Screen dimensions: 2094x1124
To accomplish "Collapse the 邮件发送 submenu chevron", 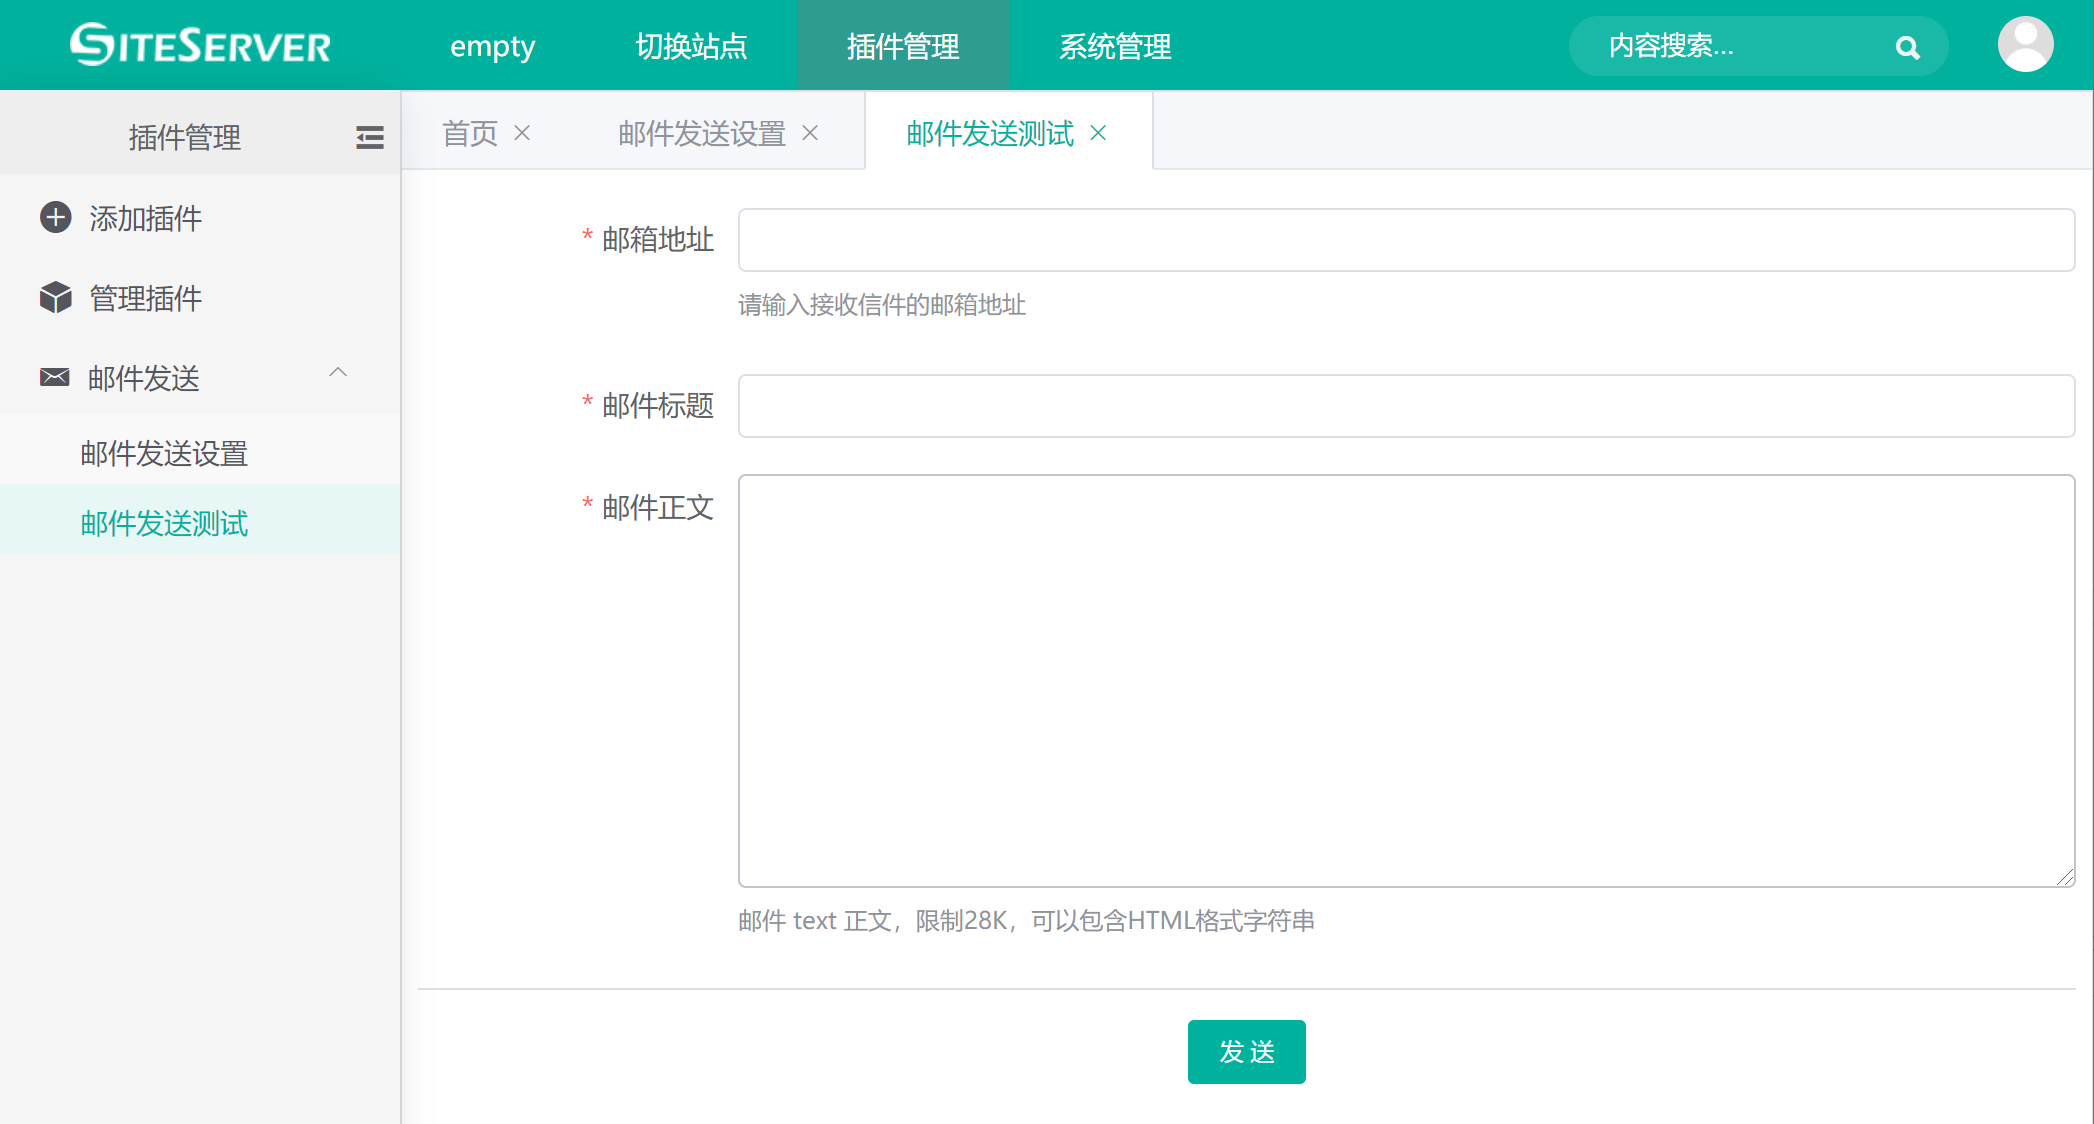I will tap(338, 373).
